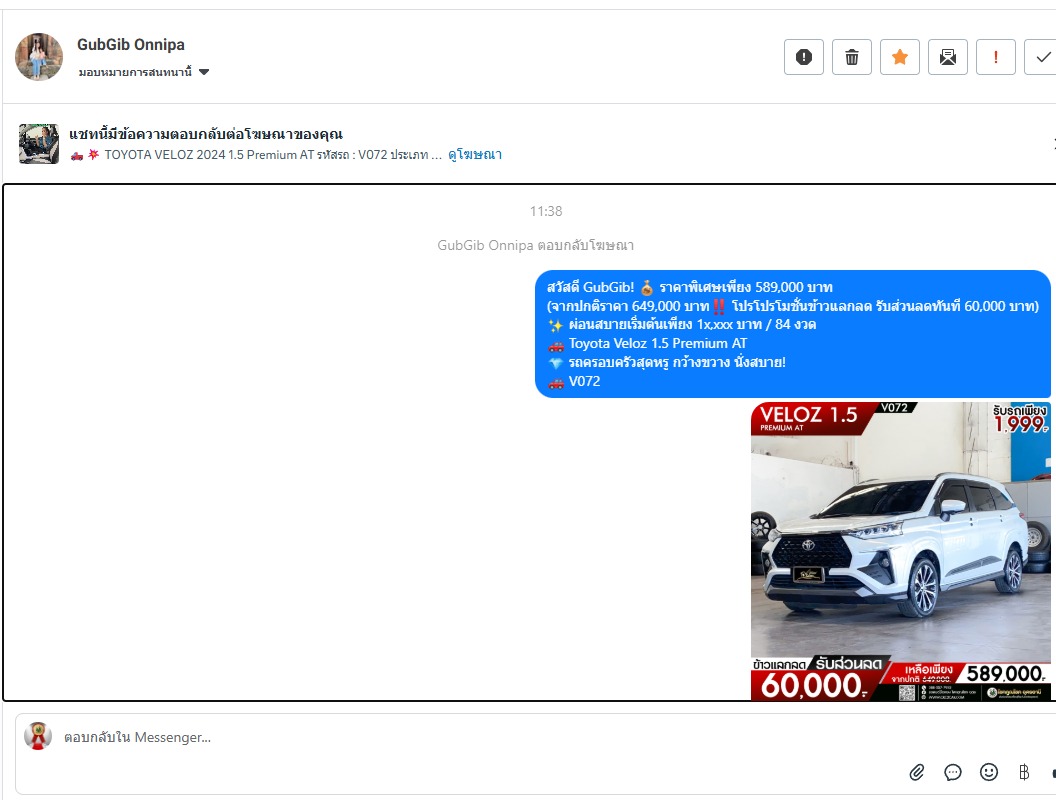Open GubGib Onnipa profile picture
The image size is (1056, 800).
click(x=39, y=57)
